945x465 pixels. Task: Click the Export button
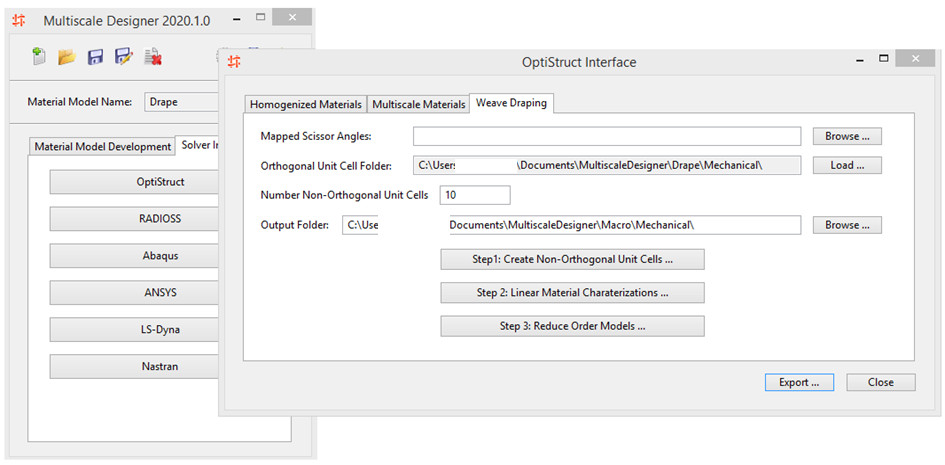(x=799, y=382)
